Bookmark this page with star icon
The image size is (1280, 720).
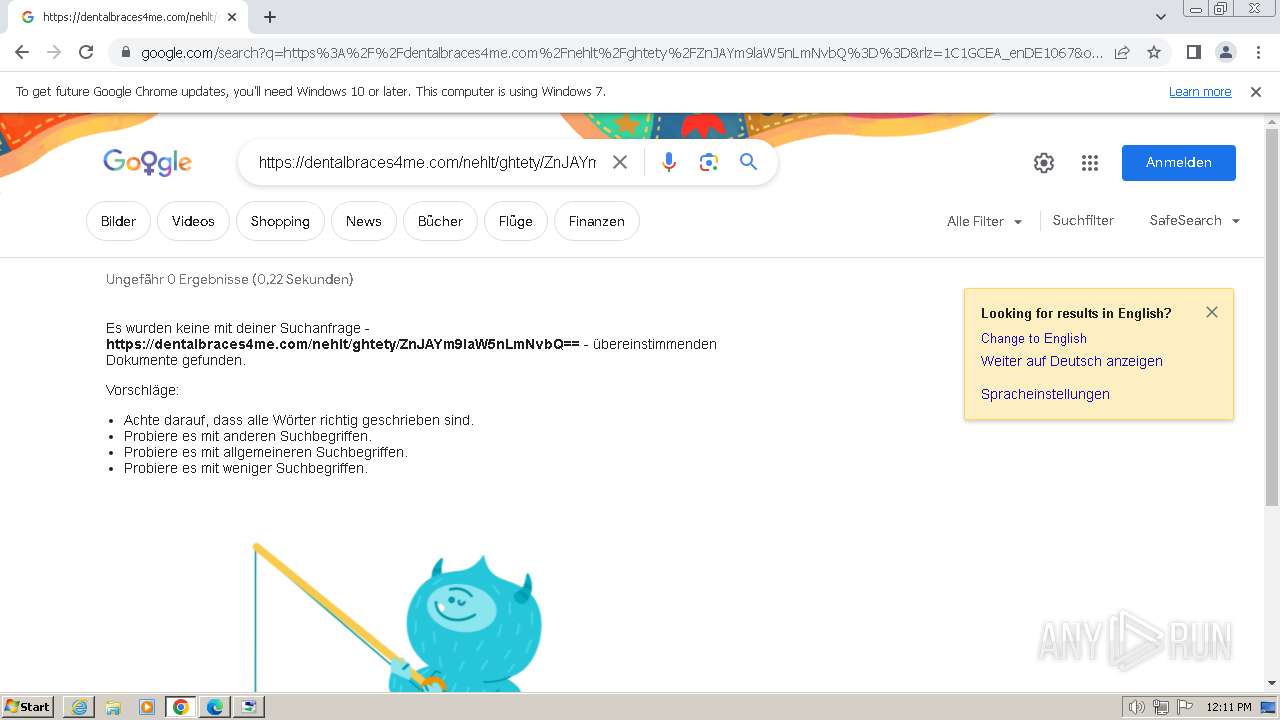1154,52
